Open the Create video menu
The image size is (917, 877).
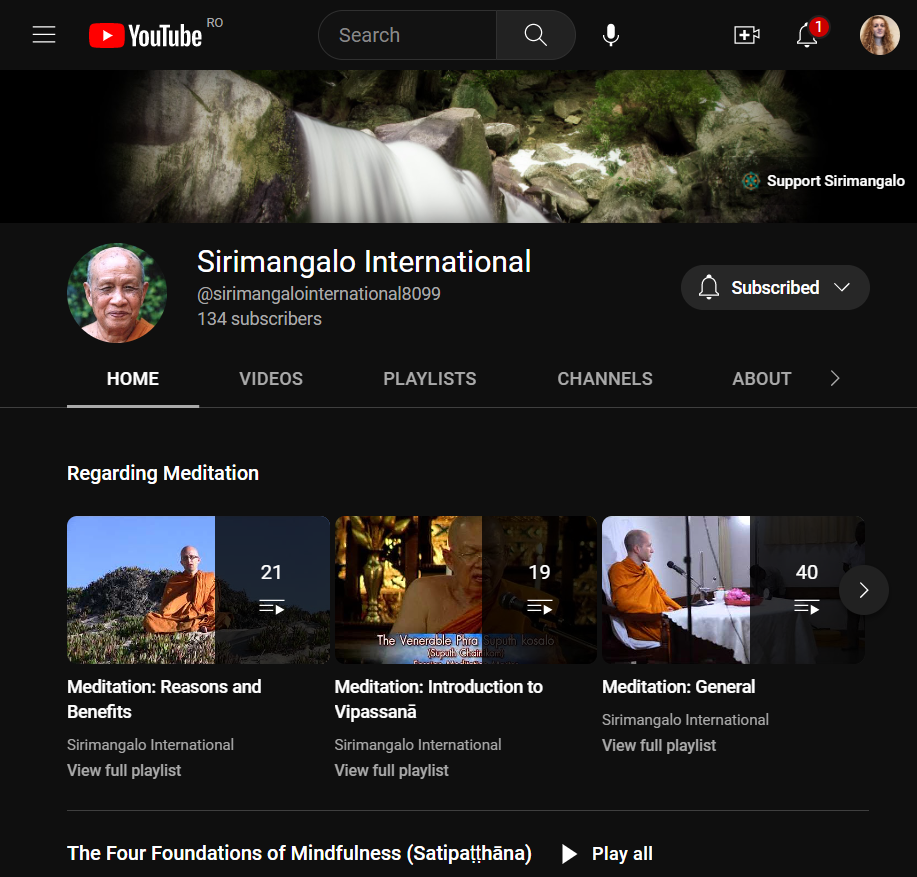tap(747, 35)
